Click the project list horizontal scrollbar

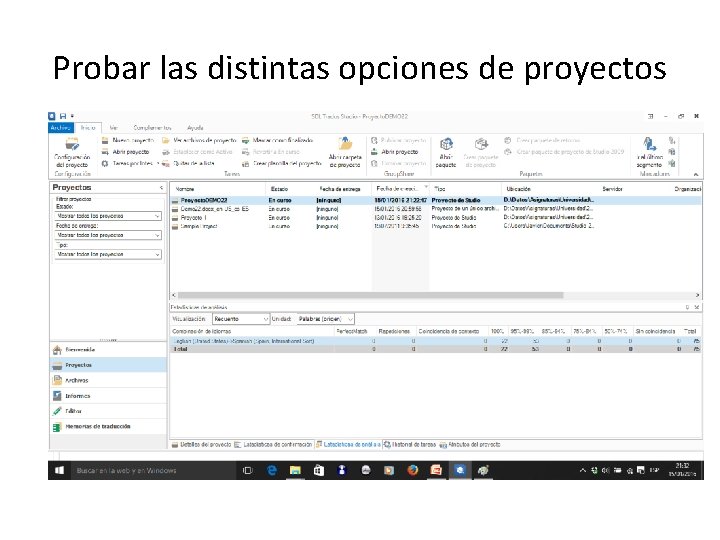370,295
